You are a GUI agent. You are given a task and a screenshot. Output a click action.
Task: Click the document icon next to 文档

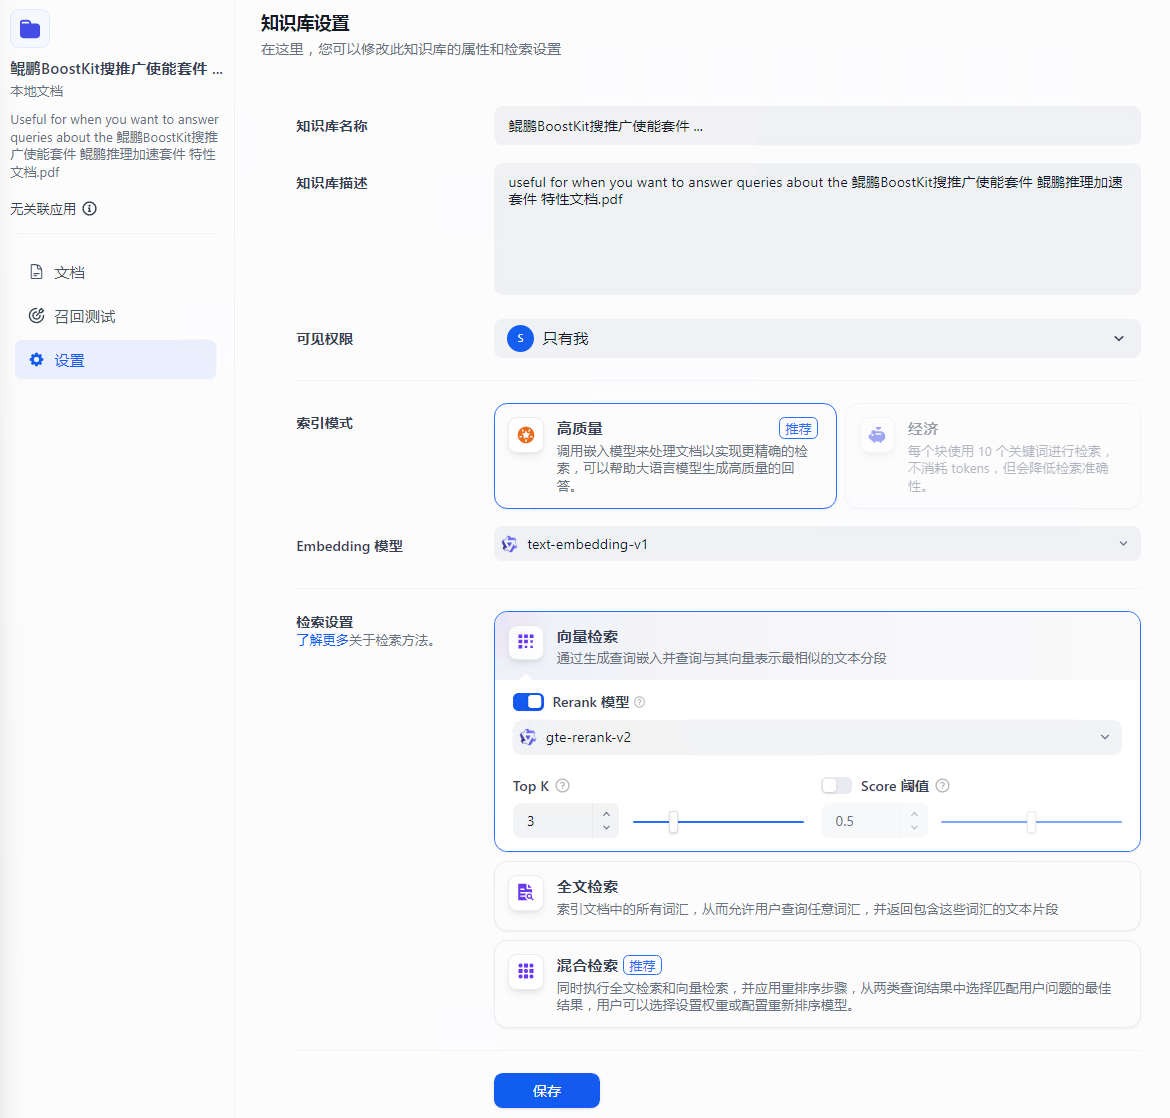coord(36,272)
